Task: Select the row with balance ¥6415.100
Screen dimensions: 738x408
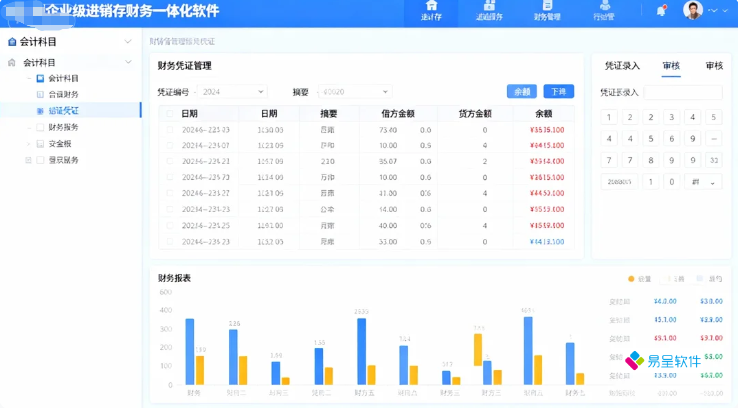Action: [169, 145]
